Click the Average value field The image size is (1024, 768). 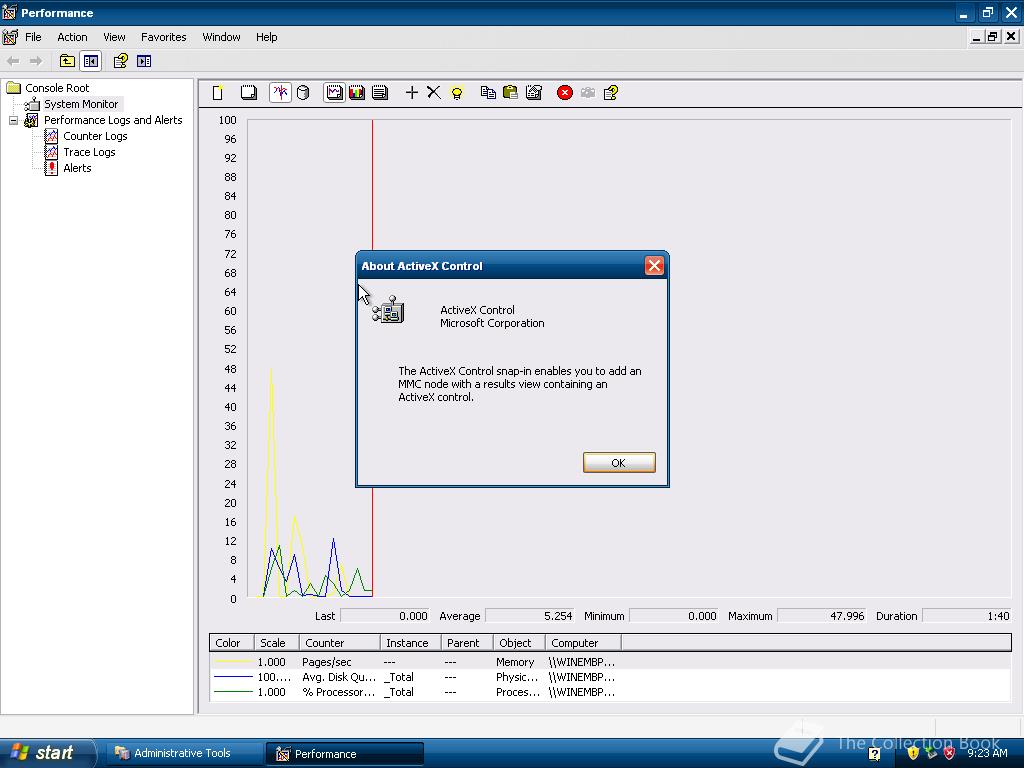[x=530, y=616]
